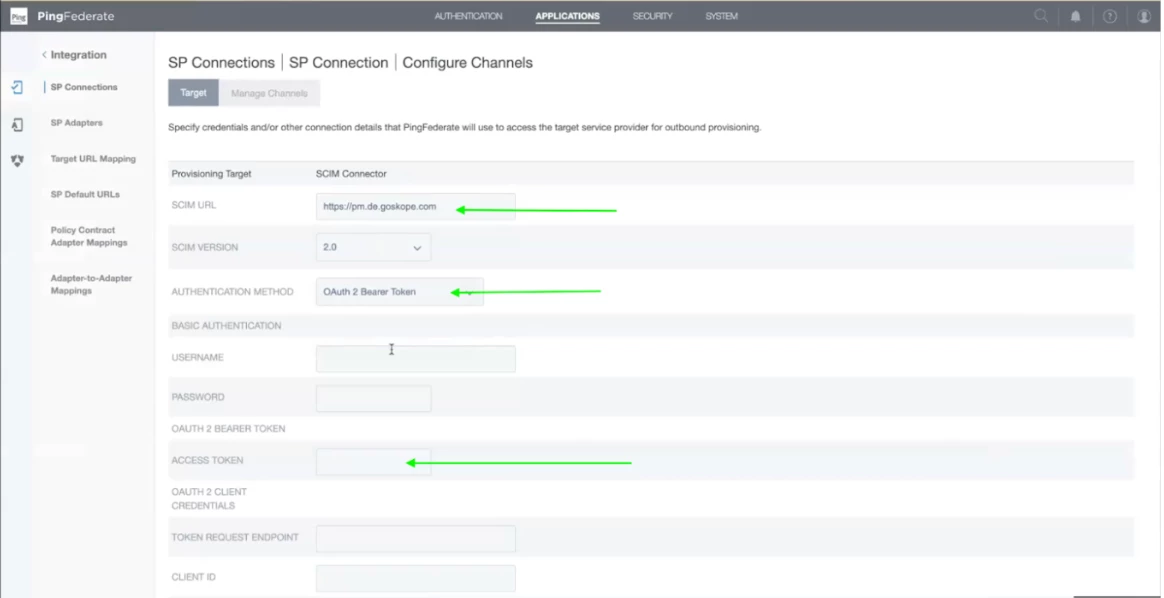Click into the USERNAME field
The image size is (1164, 598).
tap(416, 358)
